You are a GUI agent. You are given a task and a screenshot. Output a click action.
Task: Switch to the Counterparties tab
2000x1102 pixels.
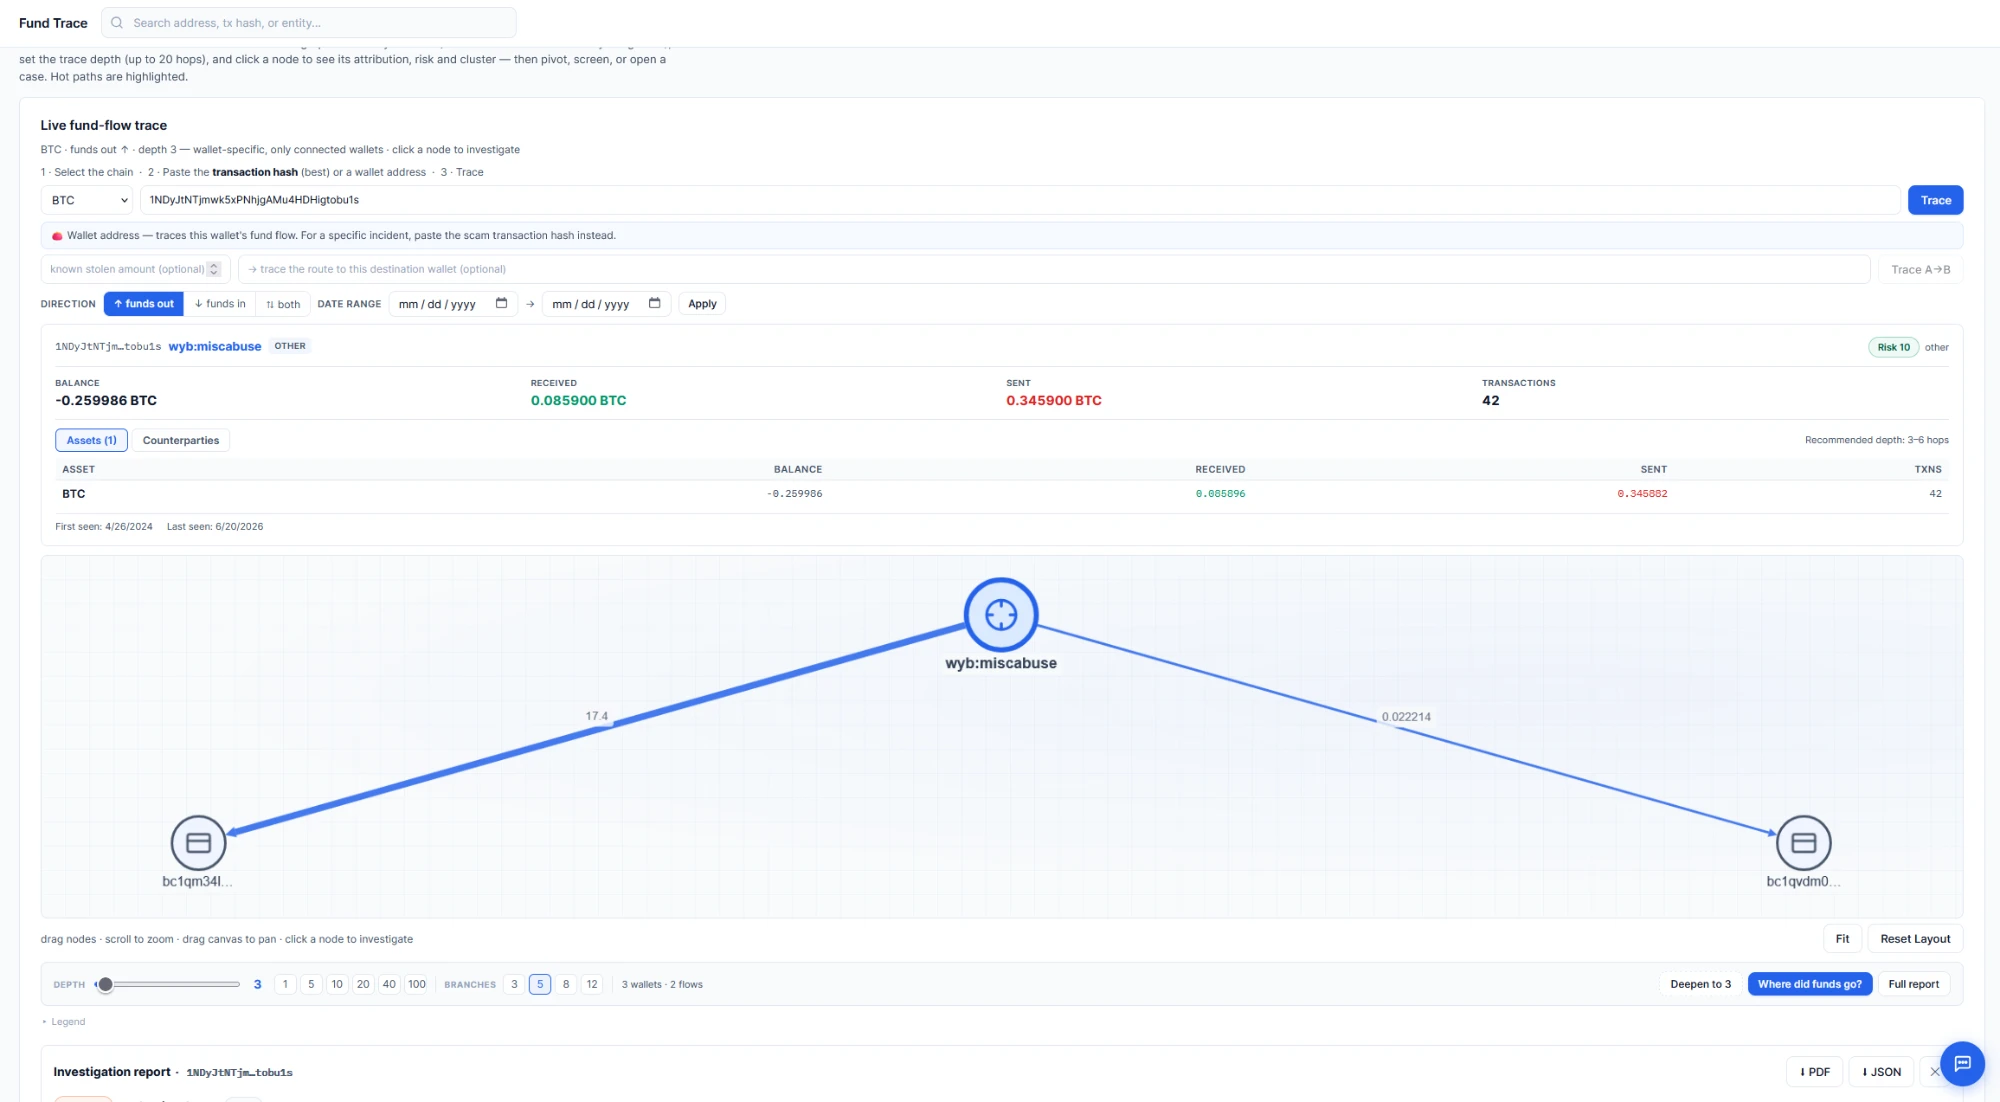[181, 440]
